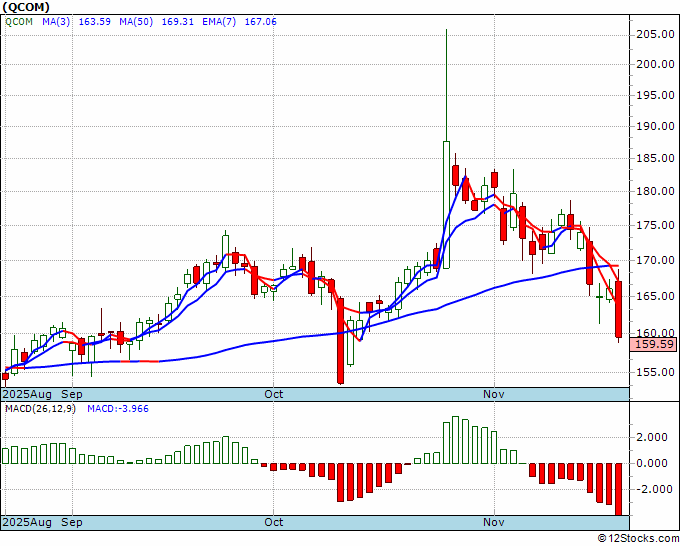Viewport: 680px width, 546px height.
Task: Click Nov on the MACD date axis
Action: (x=494, y=522)
